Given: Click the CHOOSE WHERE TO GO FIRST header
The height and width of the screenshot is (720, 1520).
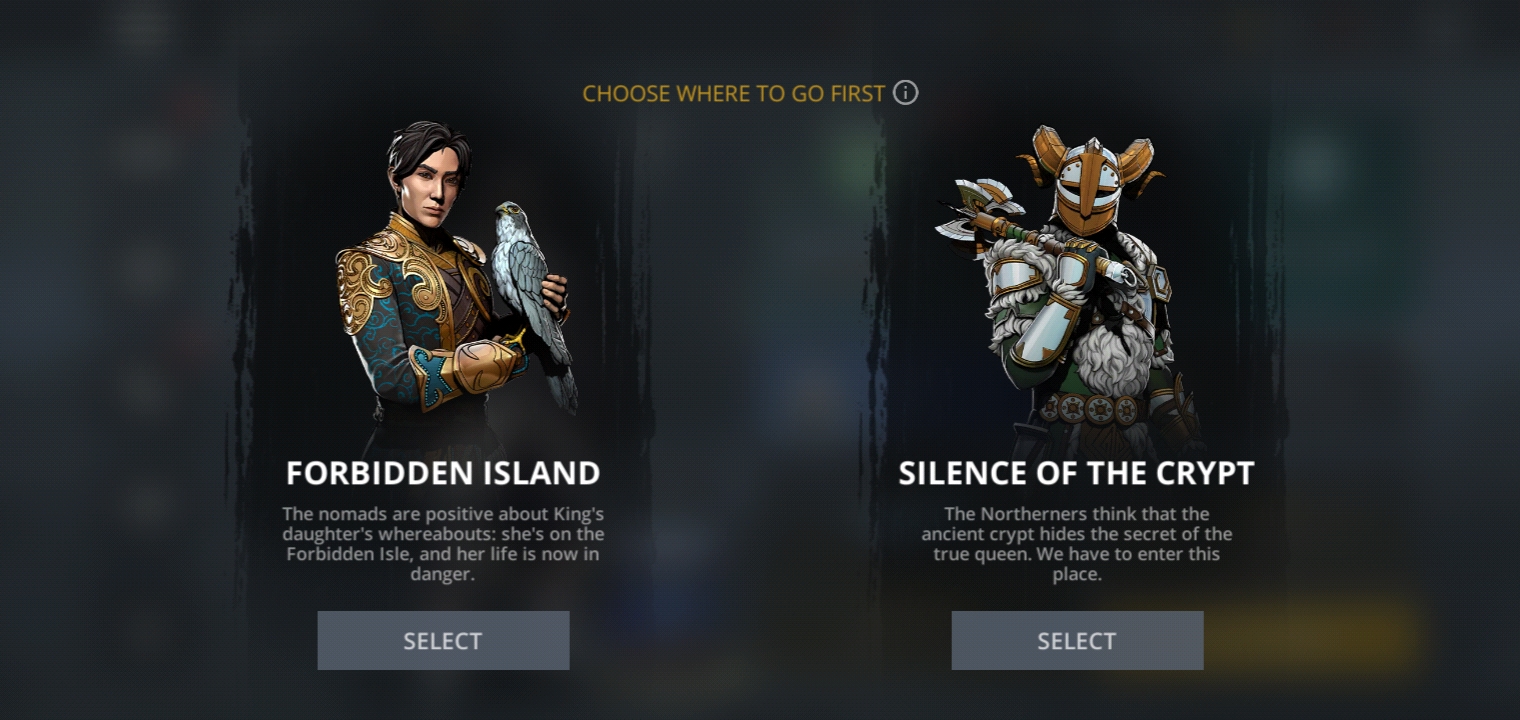Looking at the screenshot, I should 733,94.
